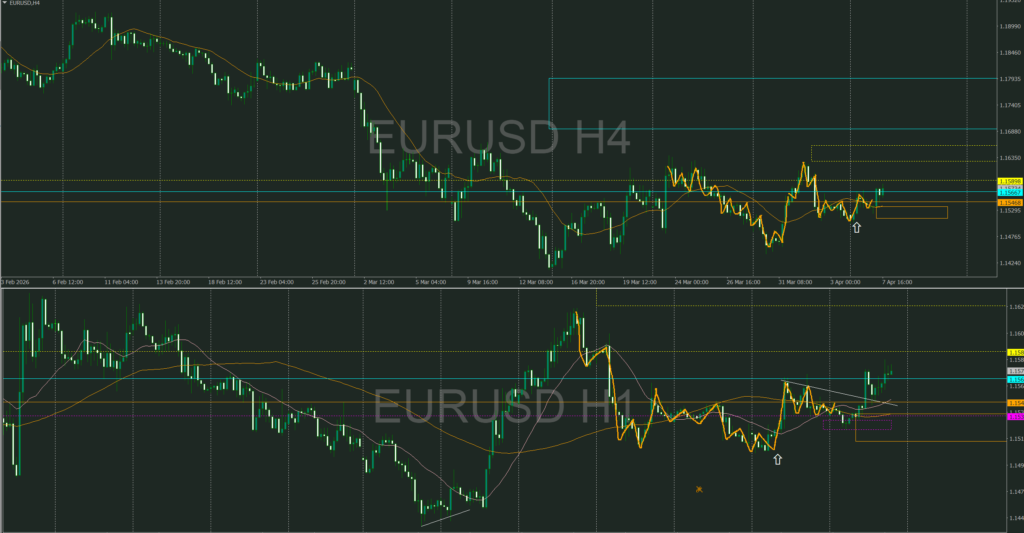The image size is (1024, 533).
Task: Click the up arrow marker on H1 chart
Action: 777,459
